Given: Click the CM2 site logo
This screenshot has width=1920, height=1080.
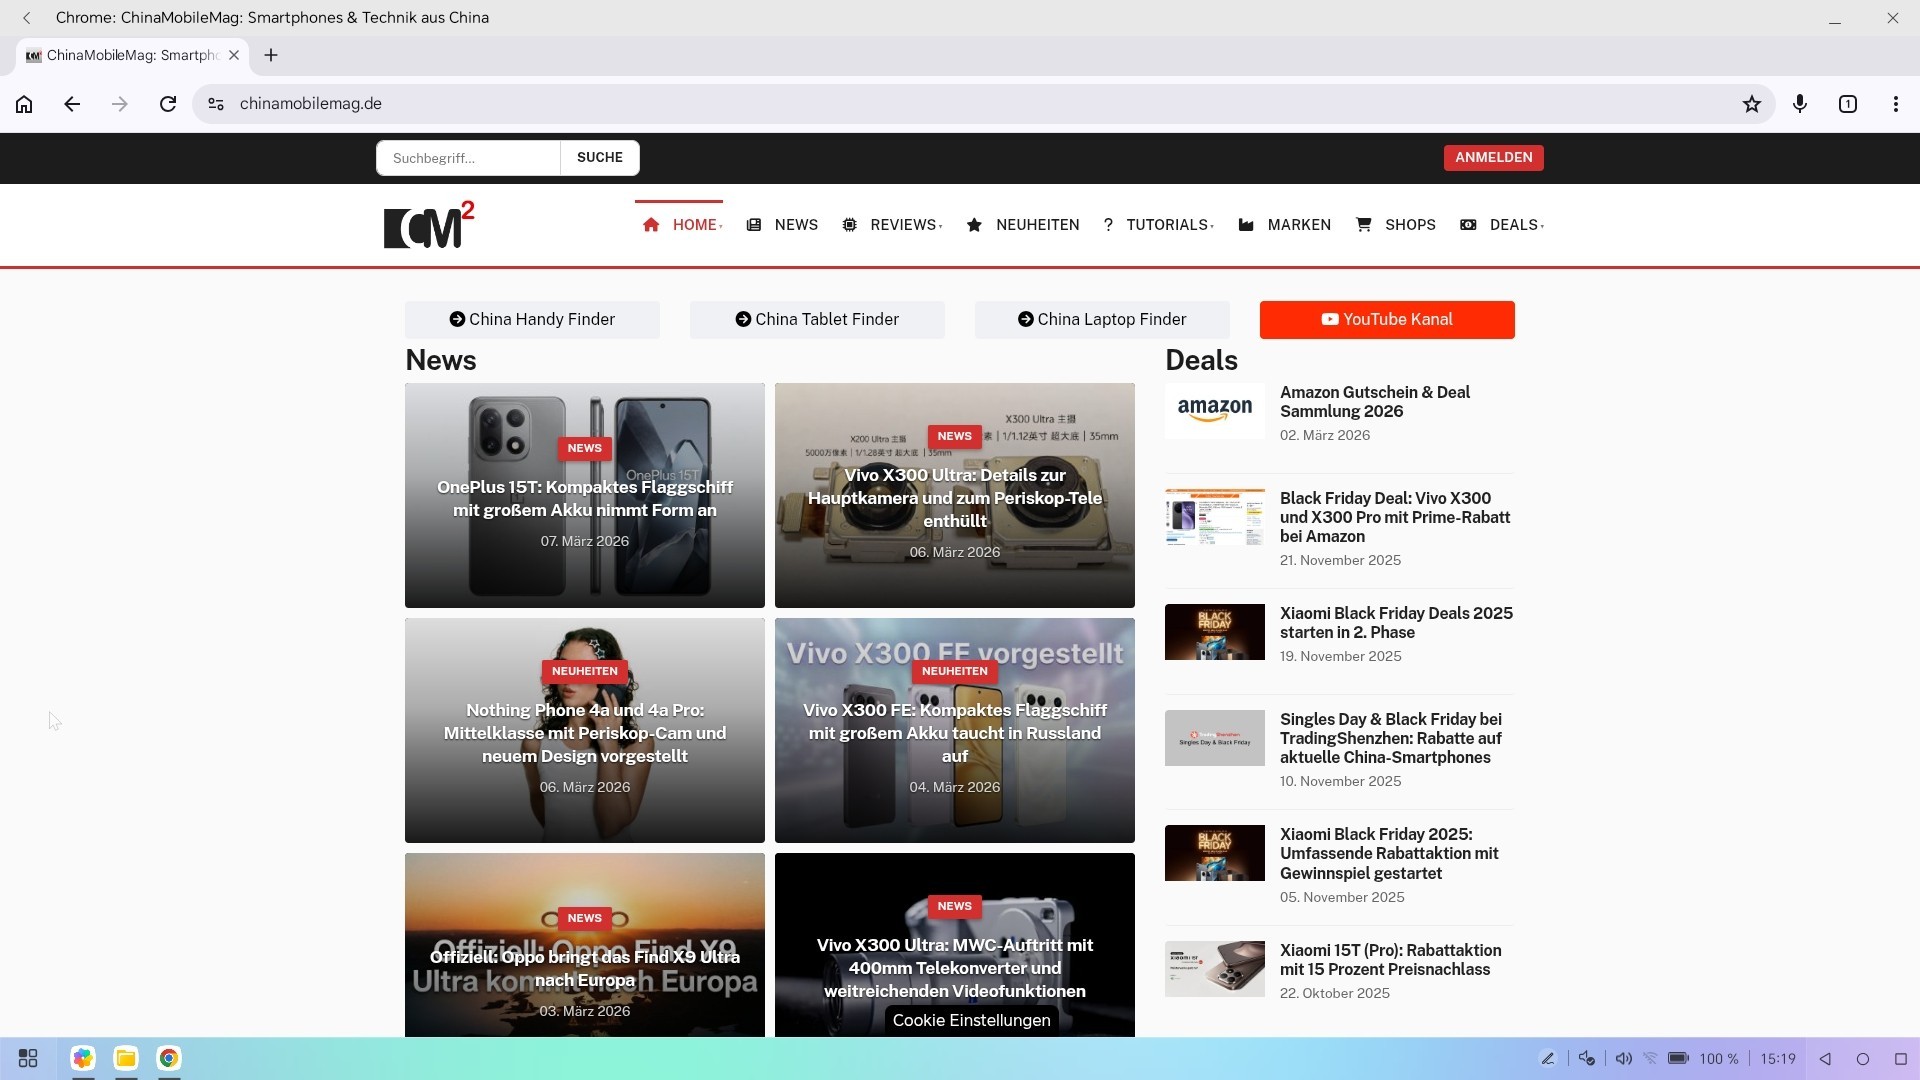Looking at the screenshot, I should click(x=429, y=225).
